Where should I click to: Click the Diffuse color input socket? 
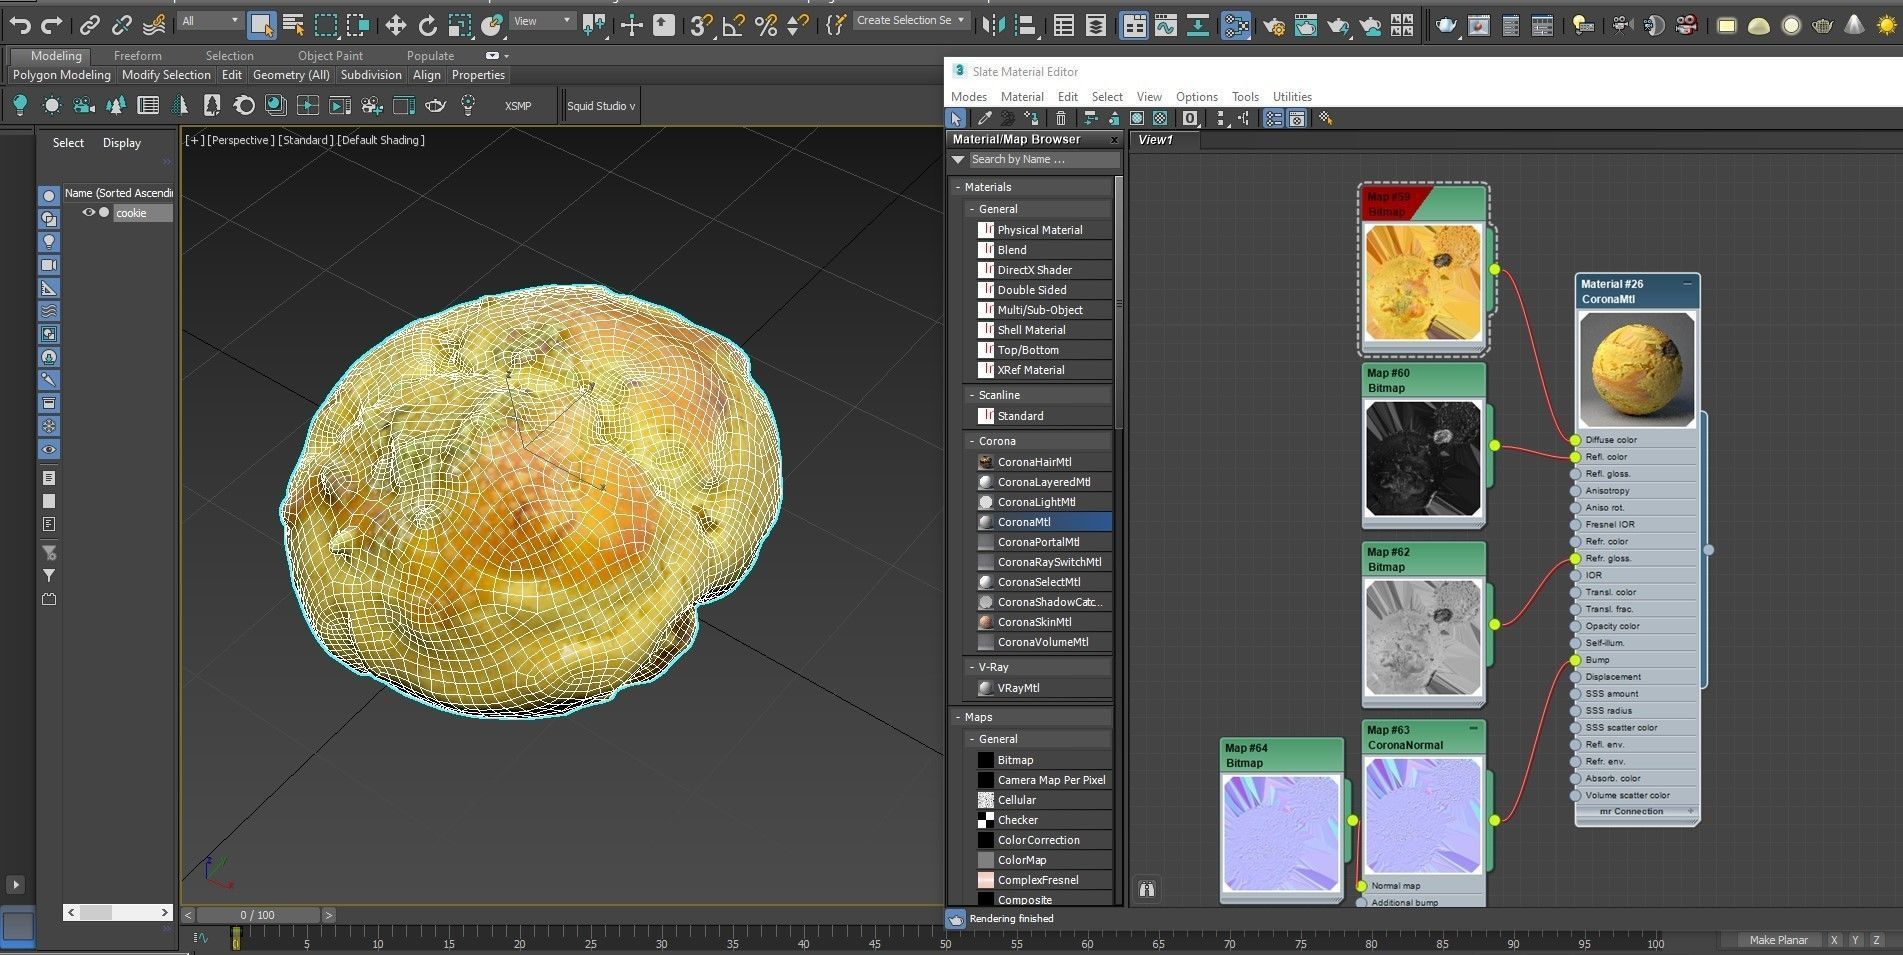click(x=1575, y=440)
